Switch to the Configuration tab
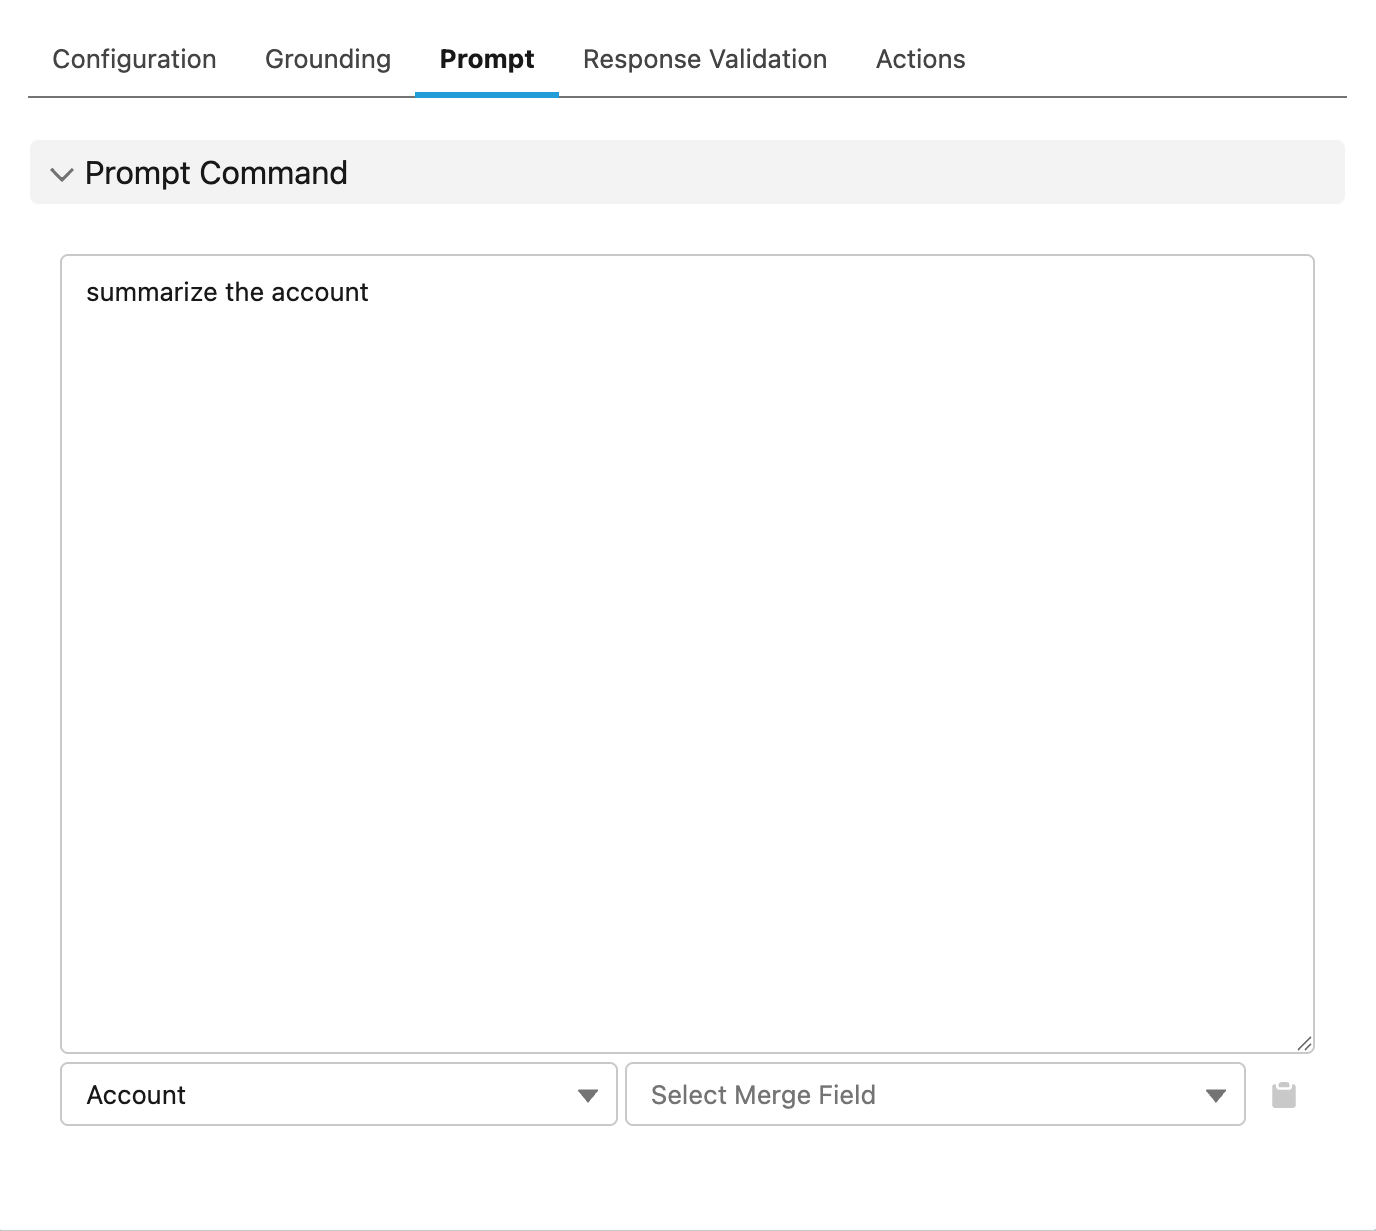Image resolution: width=1376 pixels, height=1231 pixels. pos(134,59)
